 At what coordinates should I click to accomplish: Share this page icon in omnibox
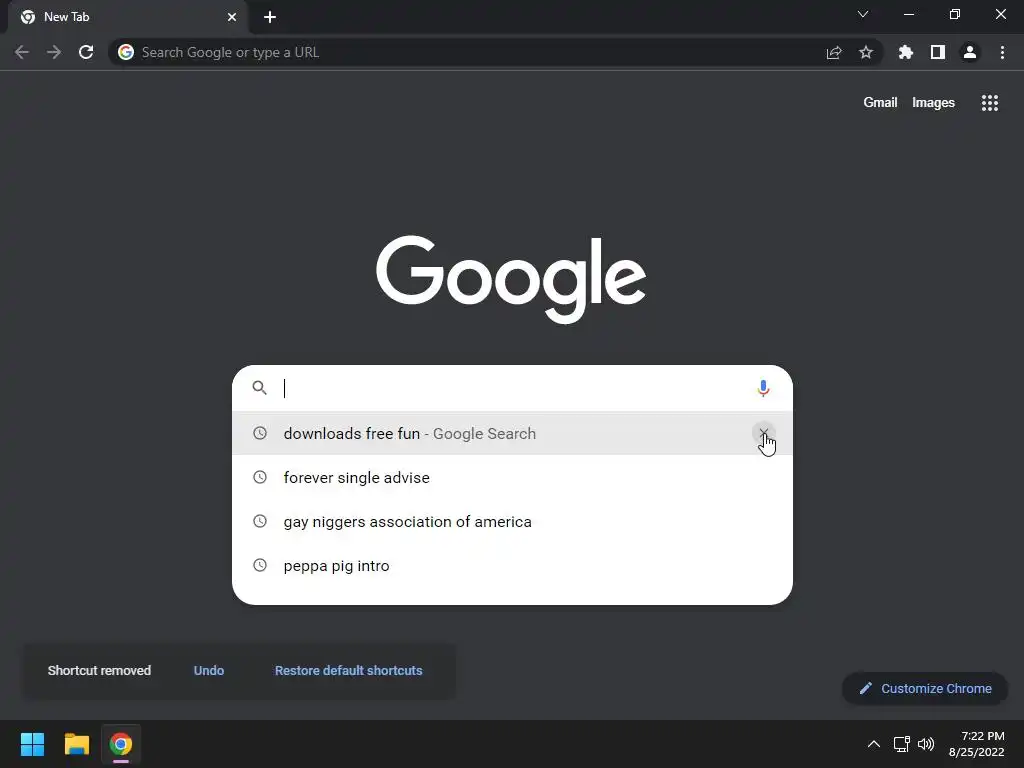(834, 52)
